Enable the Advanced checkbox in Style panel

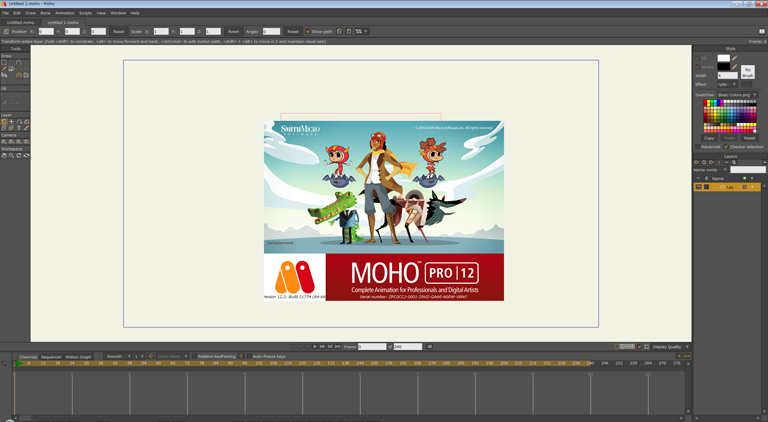click(697, 146)
